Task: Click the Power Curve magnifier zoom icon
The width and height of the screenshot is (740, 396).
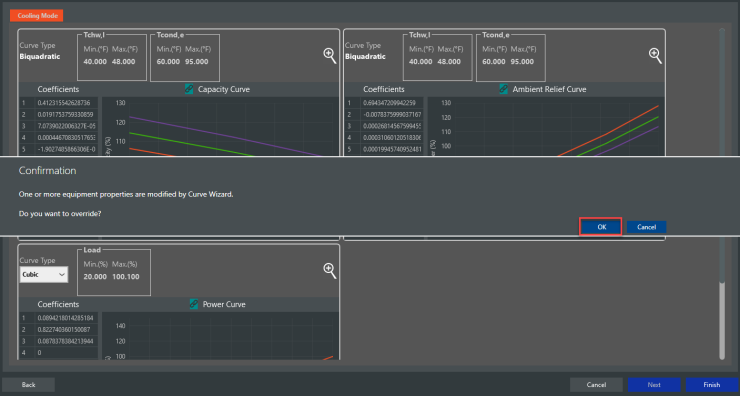Action: coord(329,271)
